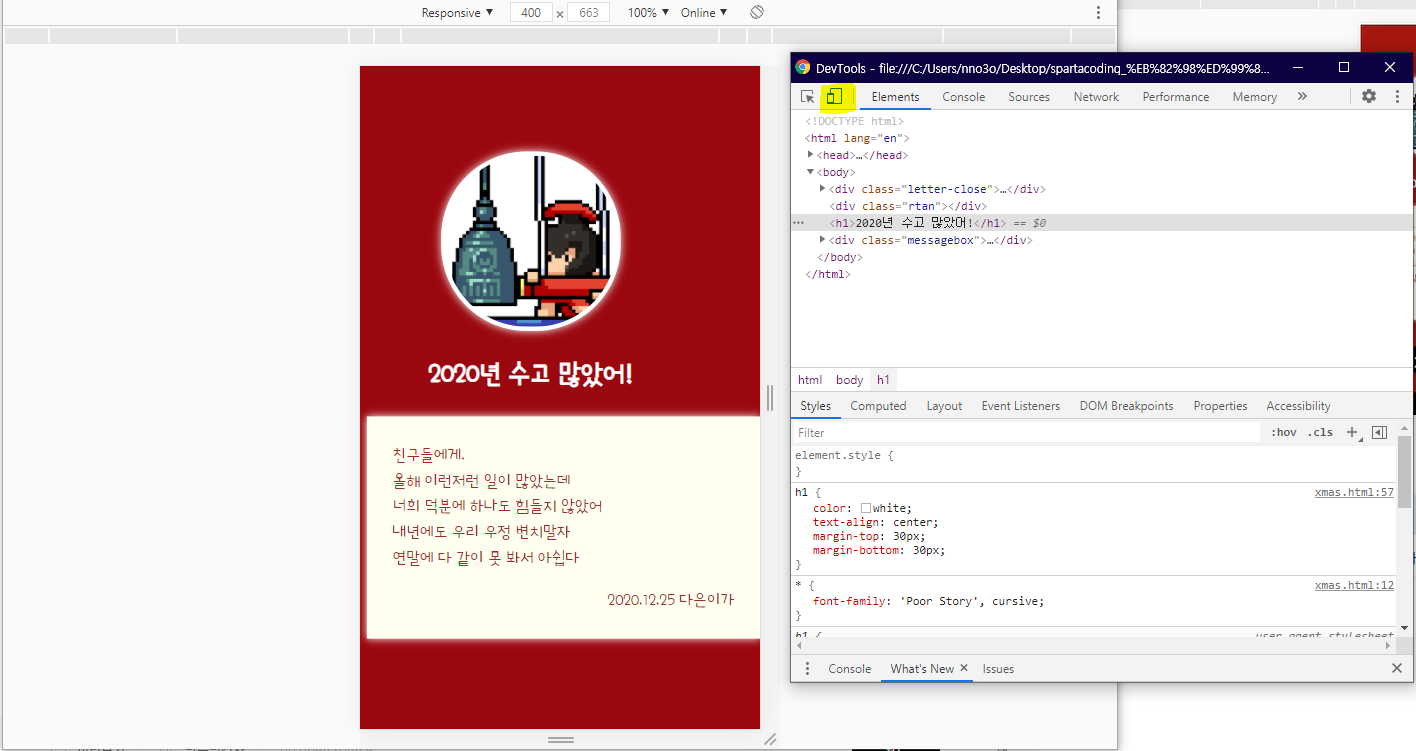Open the 100% zoom dropdown
The width and height of the screenshot is (1416, 751).
click(648, 12)
